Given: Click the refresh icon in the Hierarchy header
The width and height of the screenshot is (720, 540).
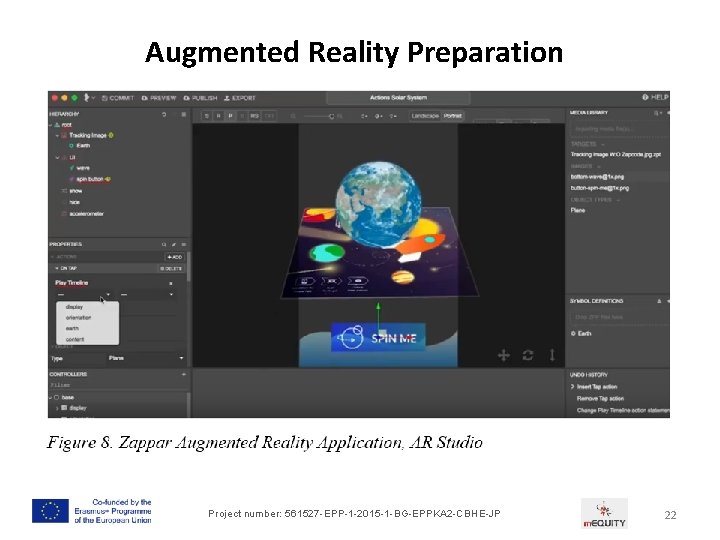Looking at the screenshot, I should 164,114.
